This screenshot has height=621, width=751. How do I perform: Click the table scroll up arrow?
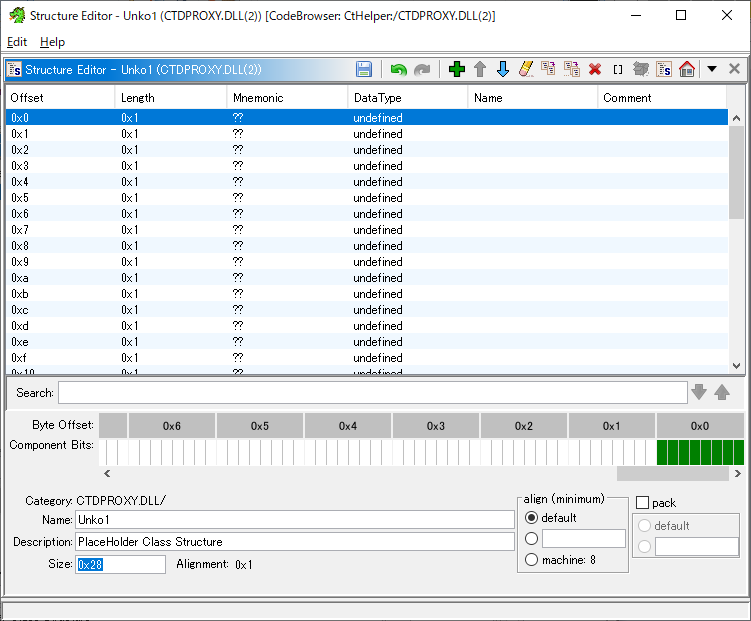(x=737, y=118)
